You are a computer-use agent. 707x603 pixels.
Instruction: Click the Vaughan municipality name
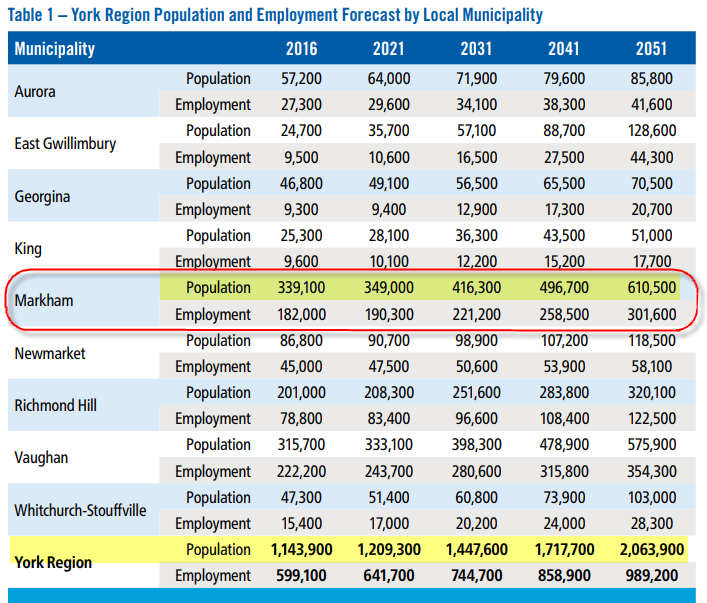point(41,458)
